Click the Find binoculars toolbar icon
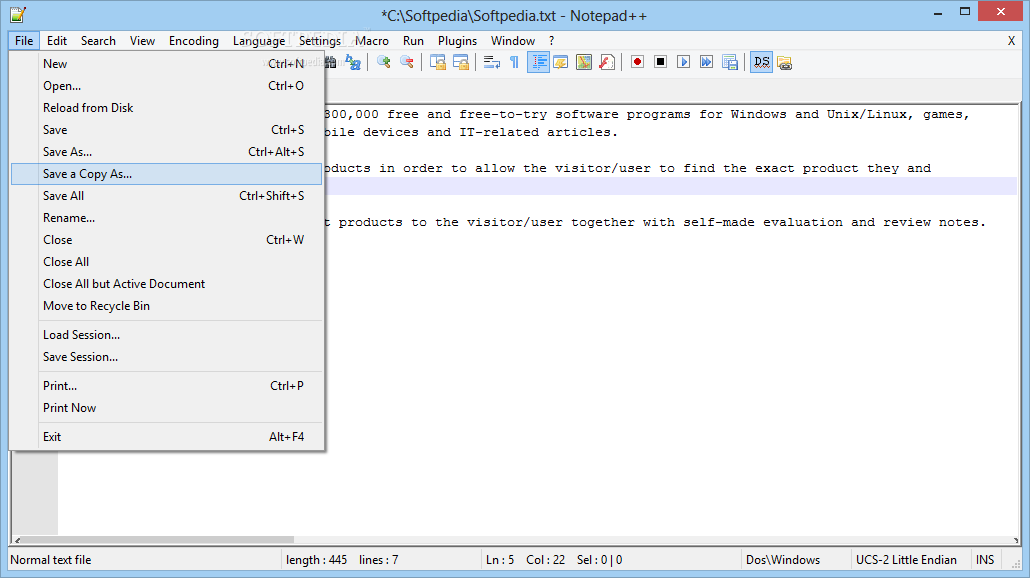The image size is (1030, 578). [x=330, y=62]
